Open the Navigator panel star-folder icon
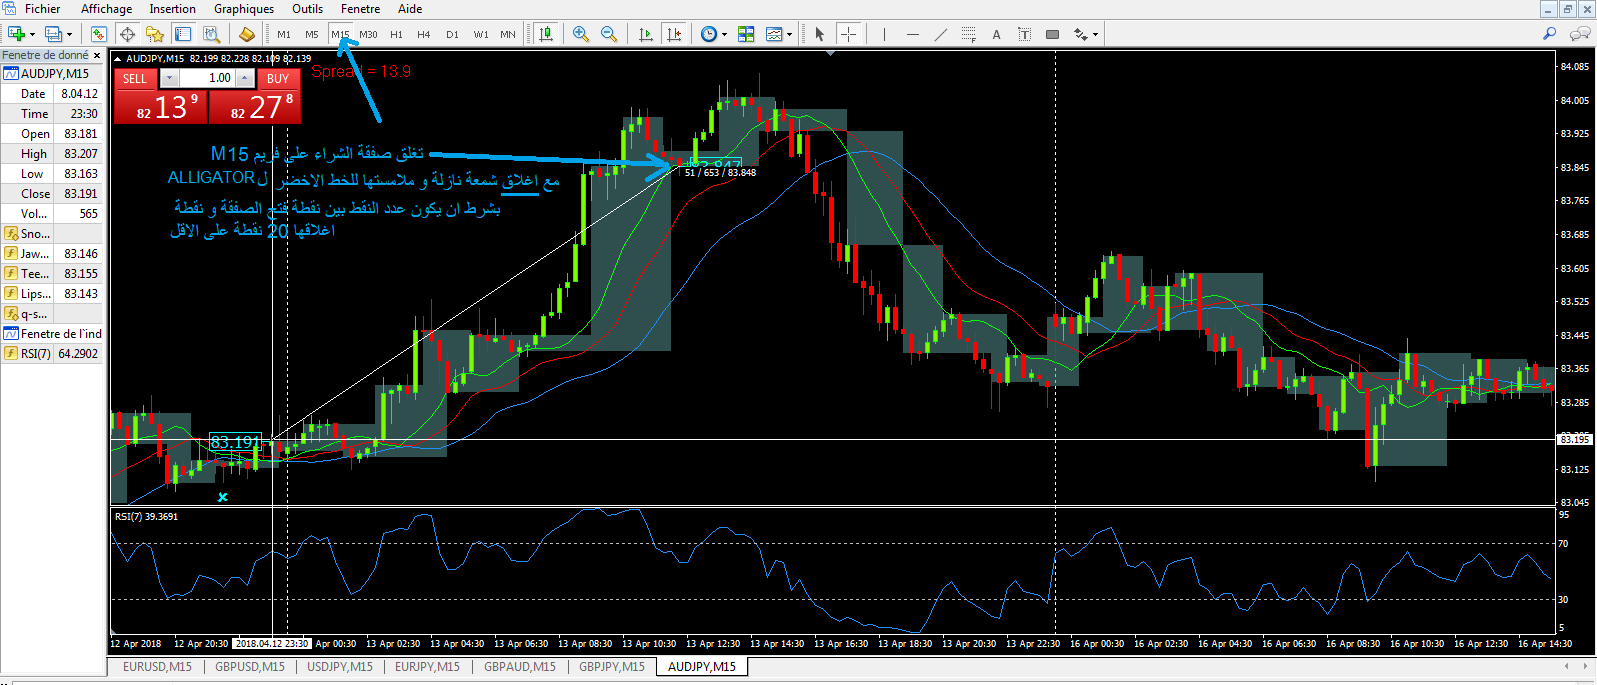The width and height of the screenshot is (1597, 685). coord(154,34)
